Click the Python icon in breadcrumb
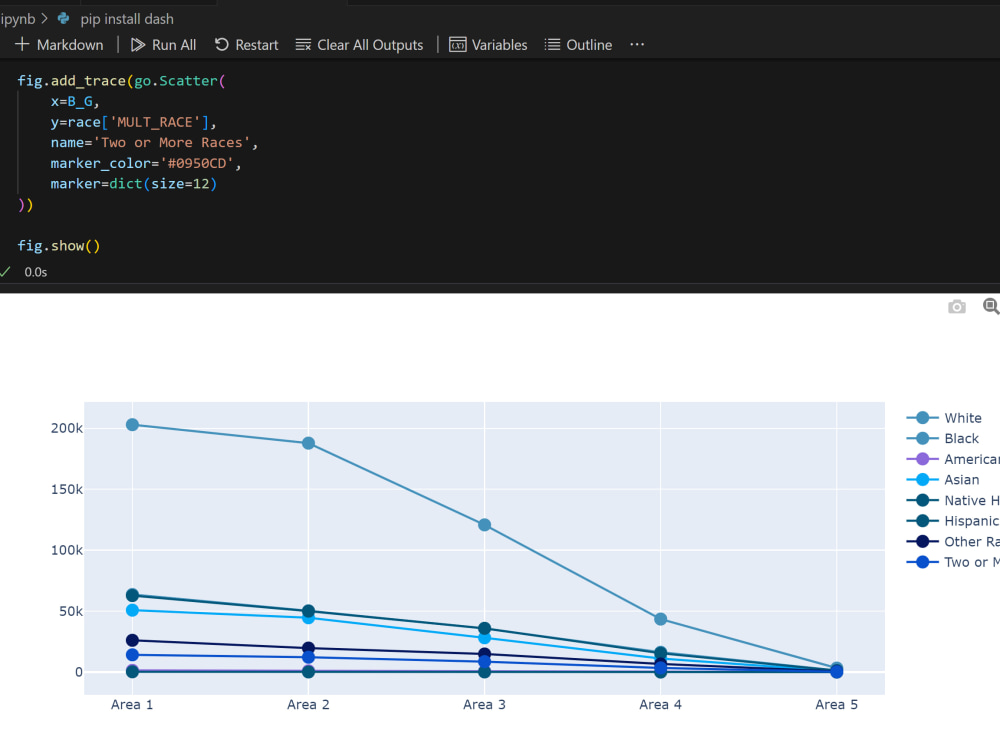The width and height of the screenshot is (1000, 750). [x=63, y=18]
